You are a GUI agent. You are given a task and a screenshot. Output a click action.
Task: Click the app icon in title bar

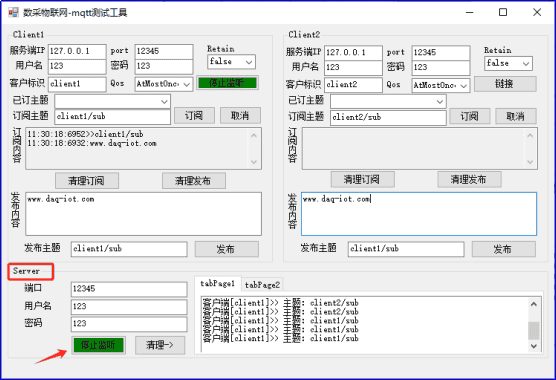pyautogui.click(x=13, y=13)
